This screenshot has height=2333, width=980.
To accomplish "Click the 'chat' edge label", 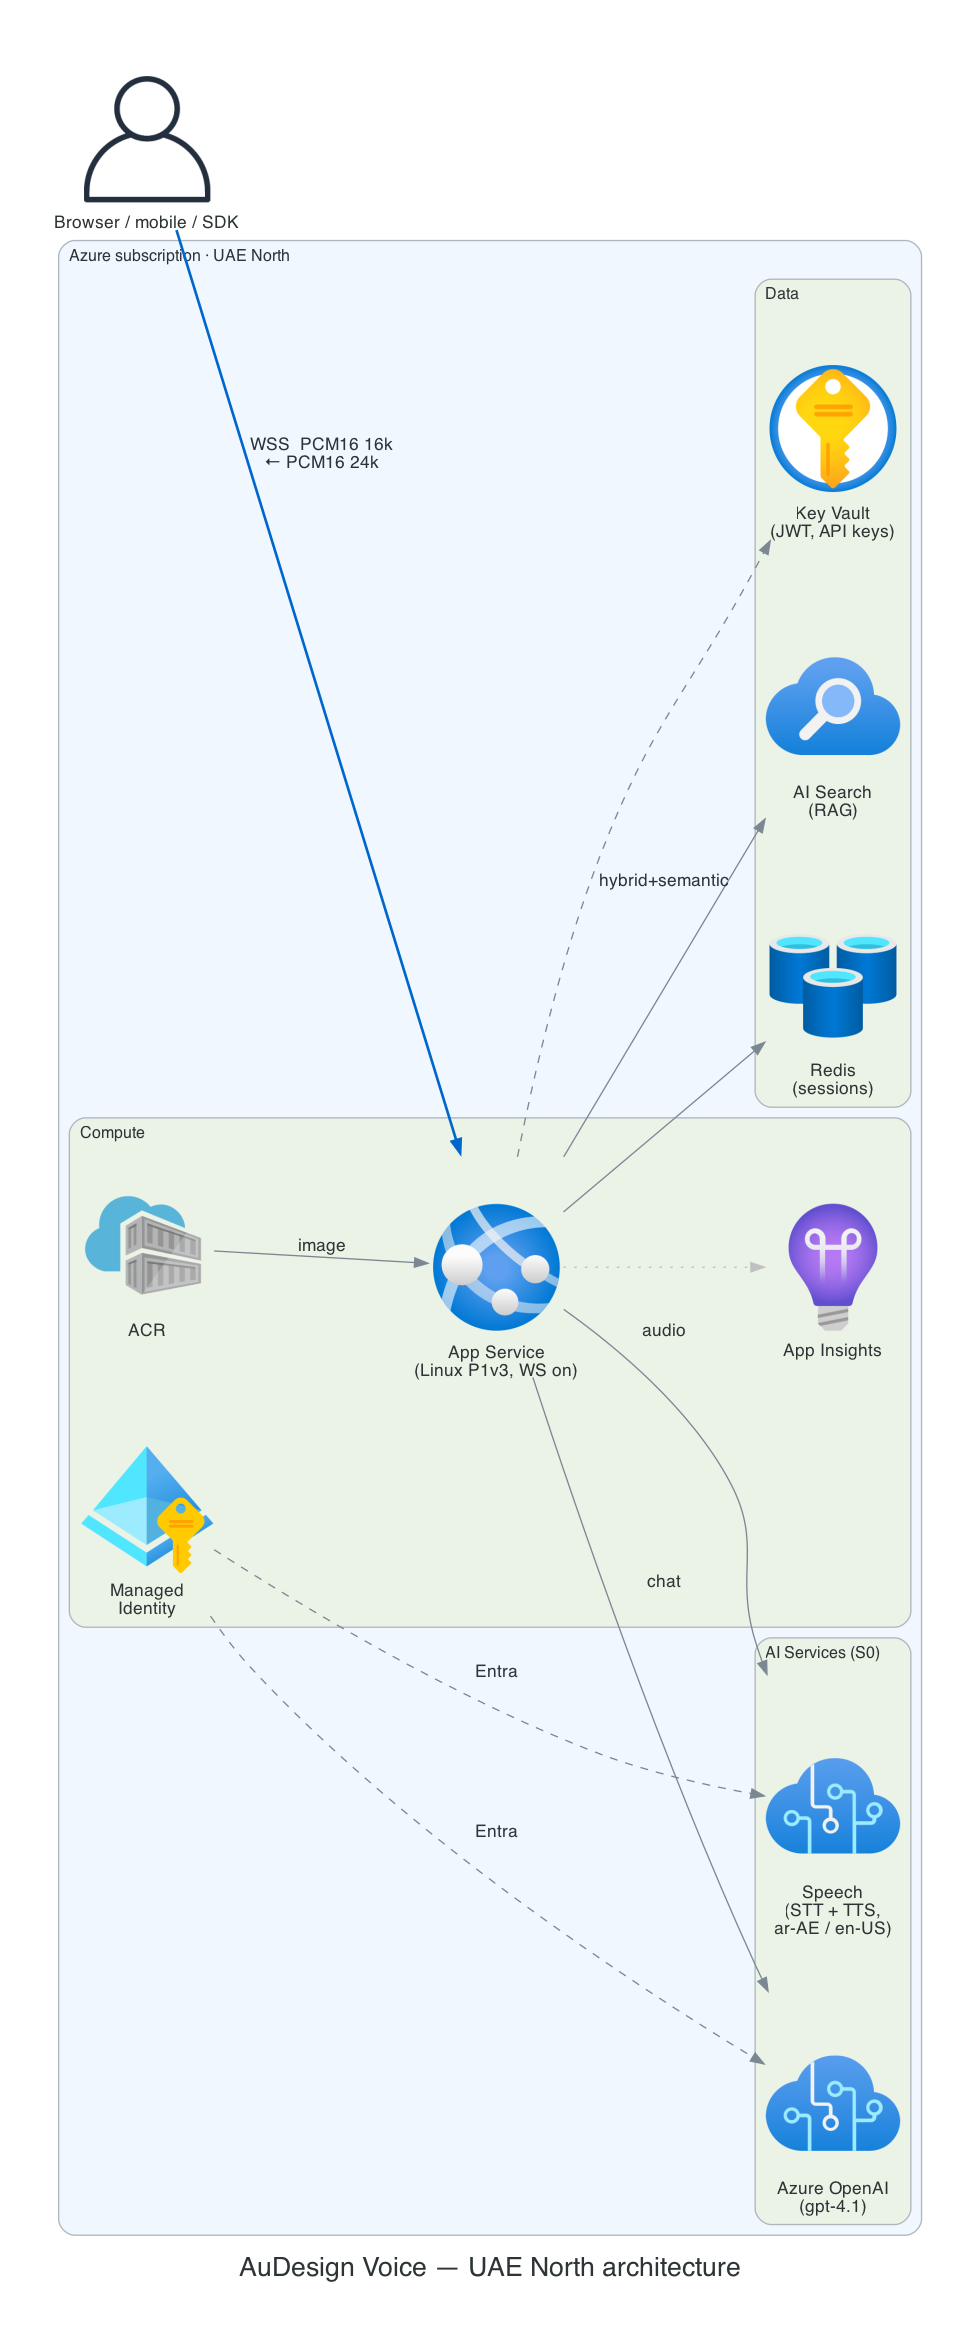I will [664, 1581].
